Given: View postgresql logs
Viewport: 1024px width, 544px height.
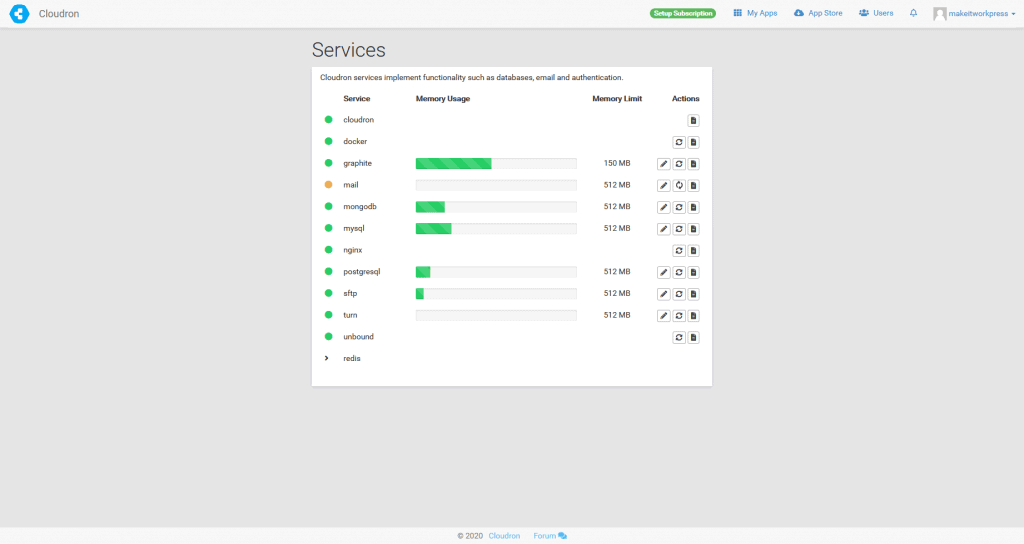Looking at the screenshot, I should coord(694,272).
